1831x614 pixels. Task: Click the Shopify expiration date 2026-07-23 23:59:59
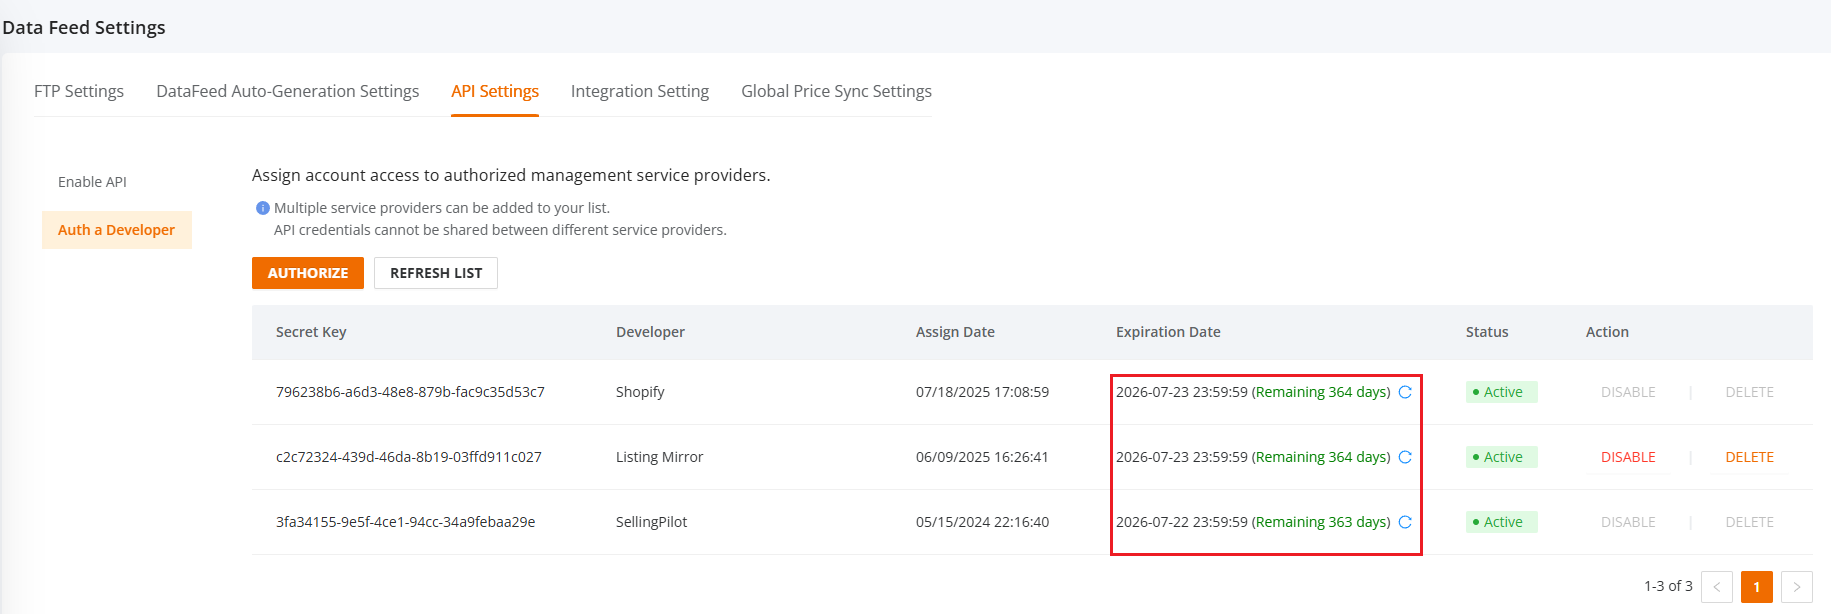(1182, 392)
